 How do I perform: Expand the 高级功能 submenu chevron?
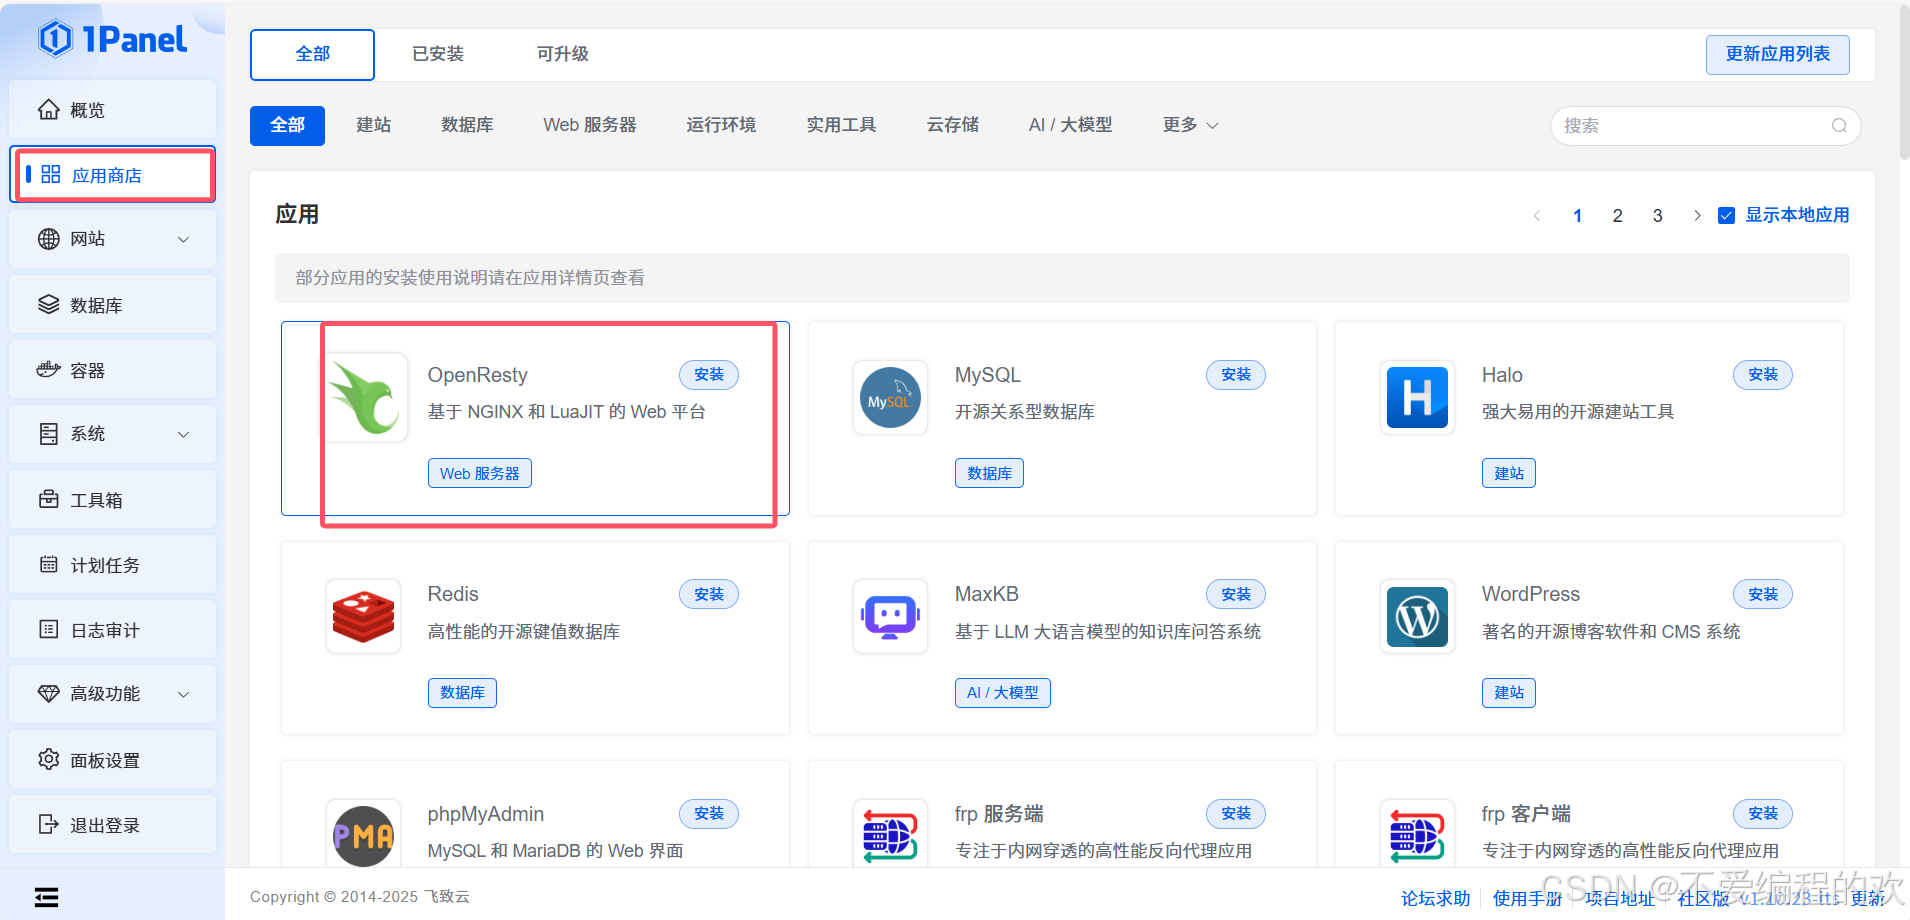click(183, 694)
